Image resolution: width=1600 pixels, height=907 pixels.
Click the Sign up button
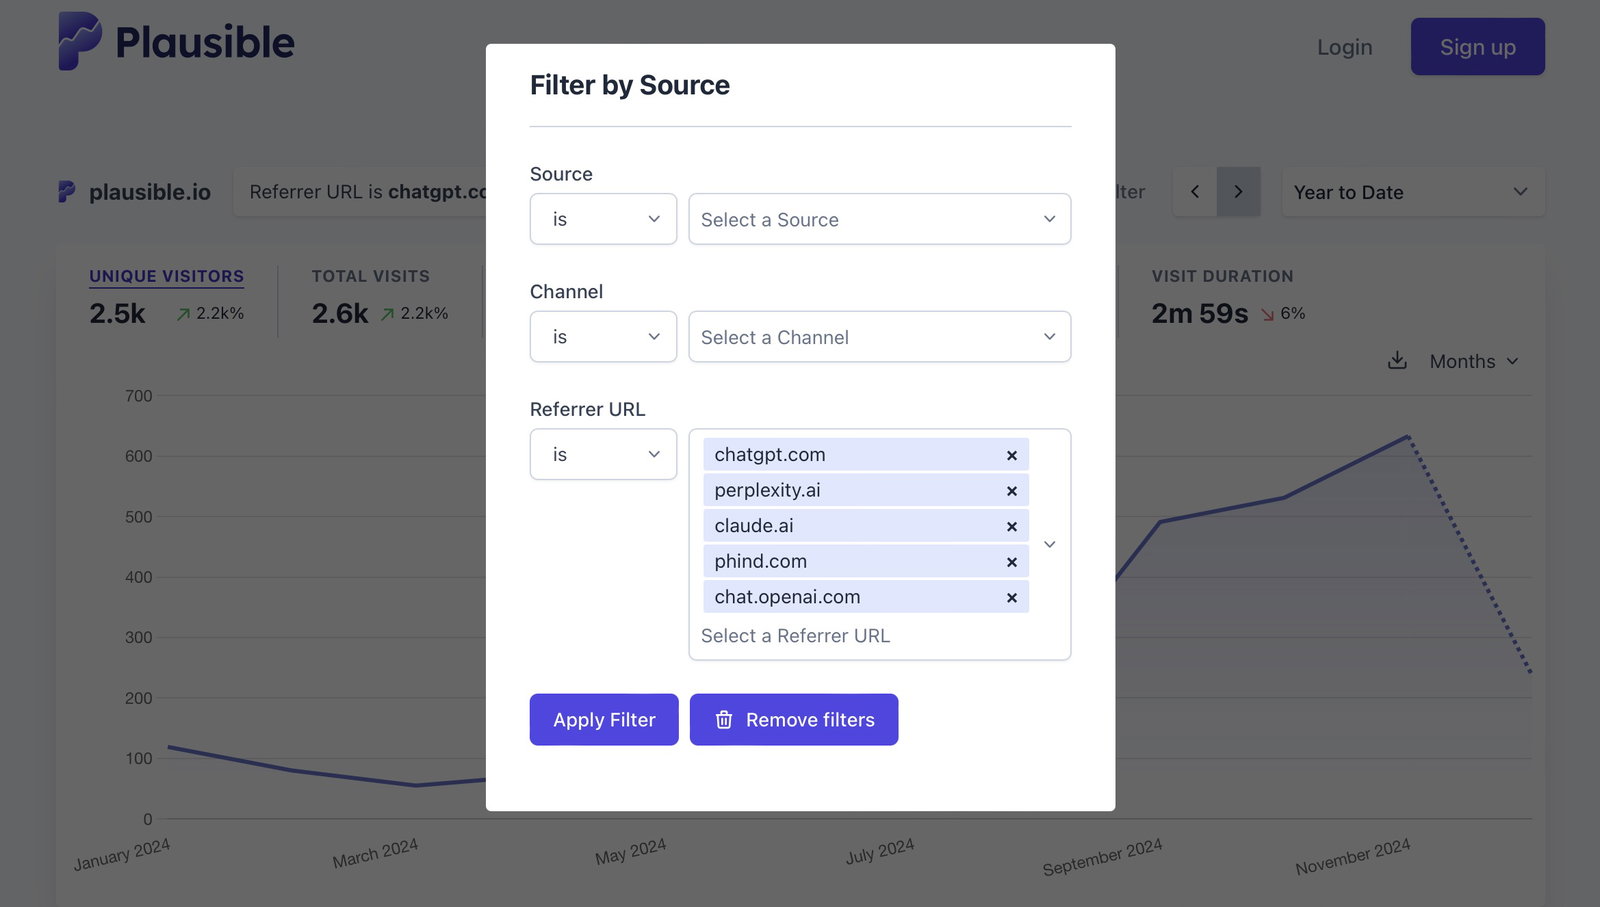(1477, 46)
